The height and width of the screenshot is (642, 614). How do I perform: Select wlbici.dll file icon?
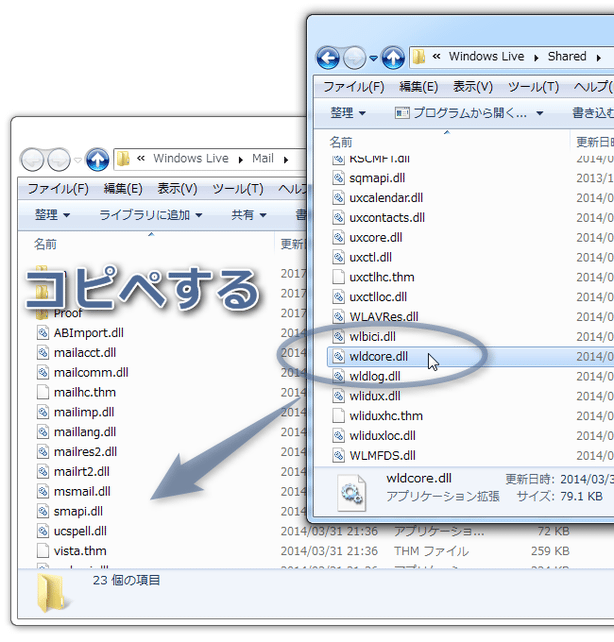[338, 337]
